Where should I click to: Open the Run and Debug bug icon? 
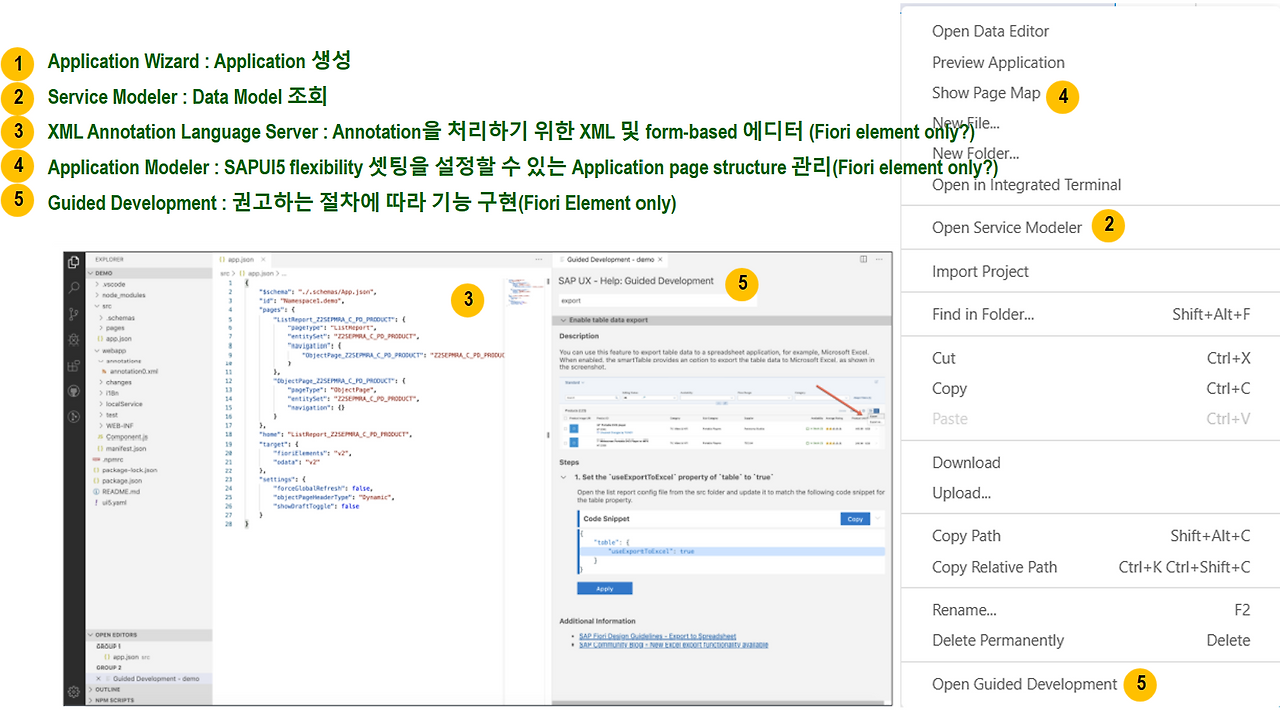(x=73, y=339)
